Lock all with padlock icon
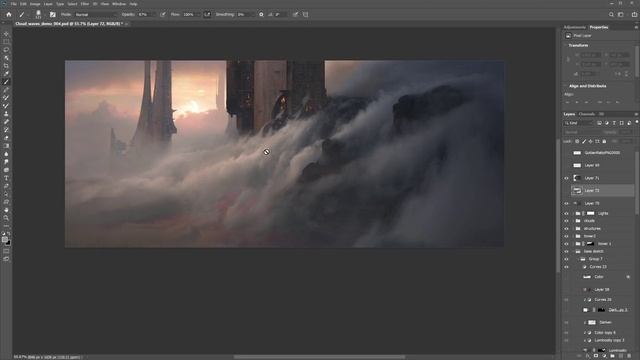The image size is (640, 360). [x=604, y=141]
